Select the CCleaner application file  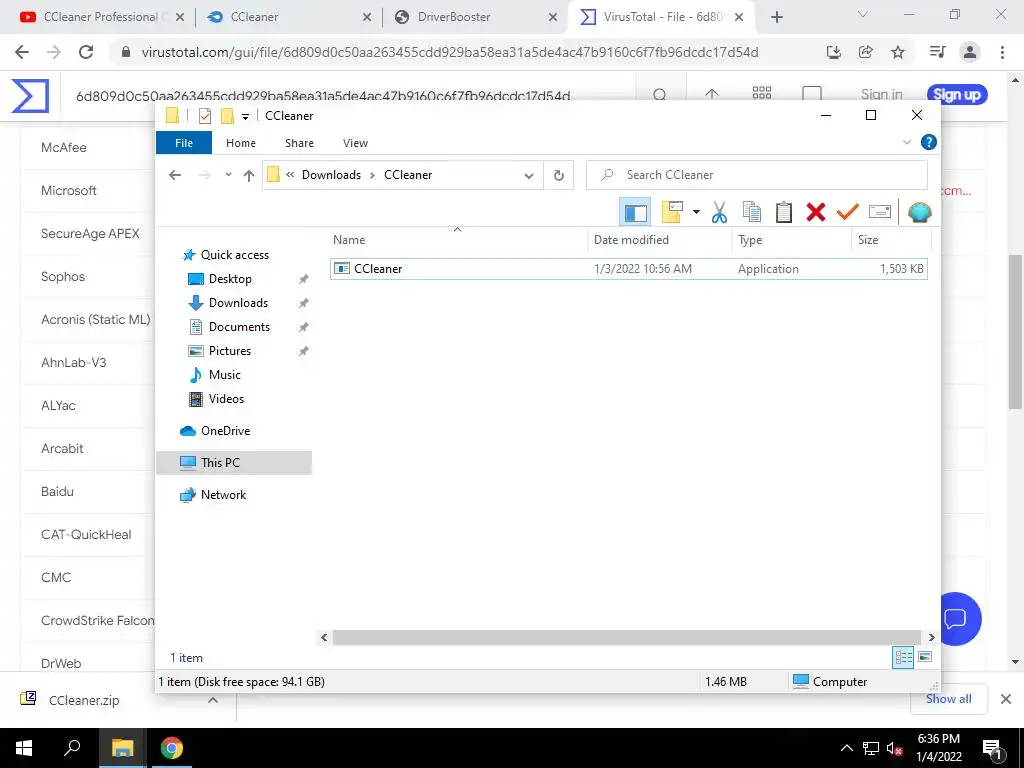point(628,269)
